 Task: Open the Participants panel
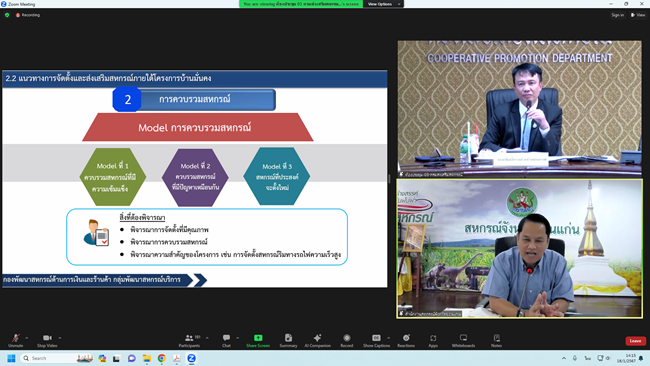(x=189, y=340)
